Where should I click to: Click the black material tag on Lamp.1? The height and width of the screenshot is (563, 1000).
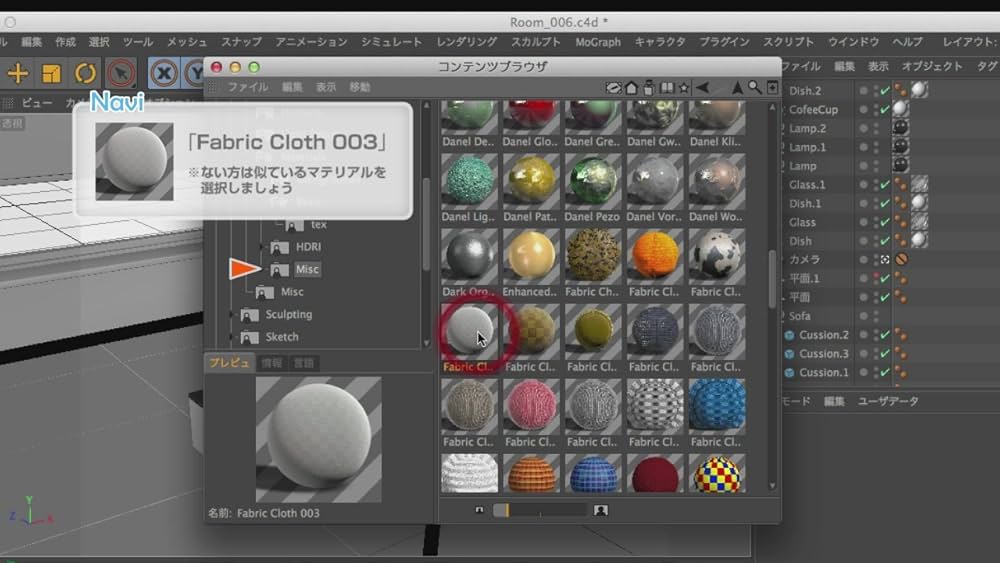click(900, 147)
